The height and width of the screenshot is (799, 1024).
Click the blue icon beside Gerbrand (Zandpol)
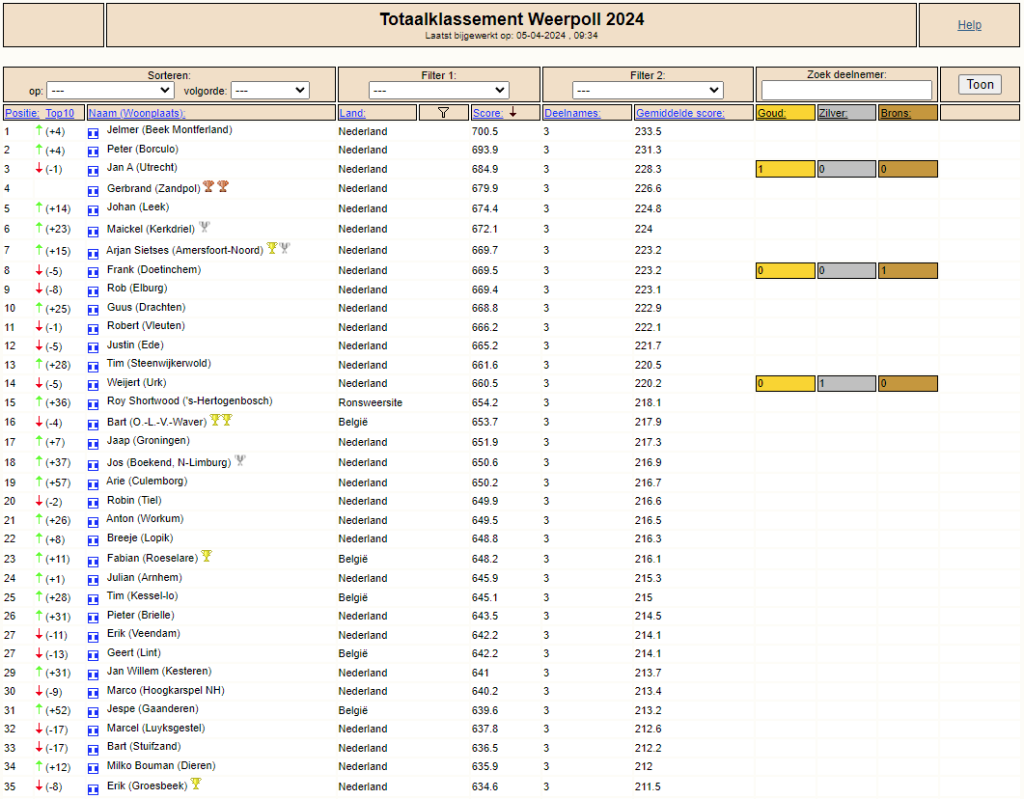(93, 191)
